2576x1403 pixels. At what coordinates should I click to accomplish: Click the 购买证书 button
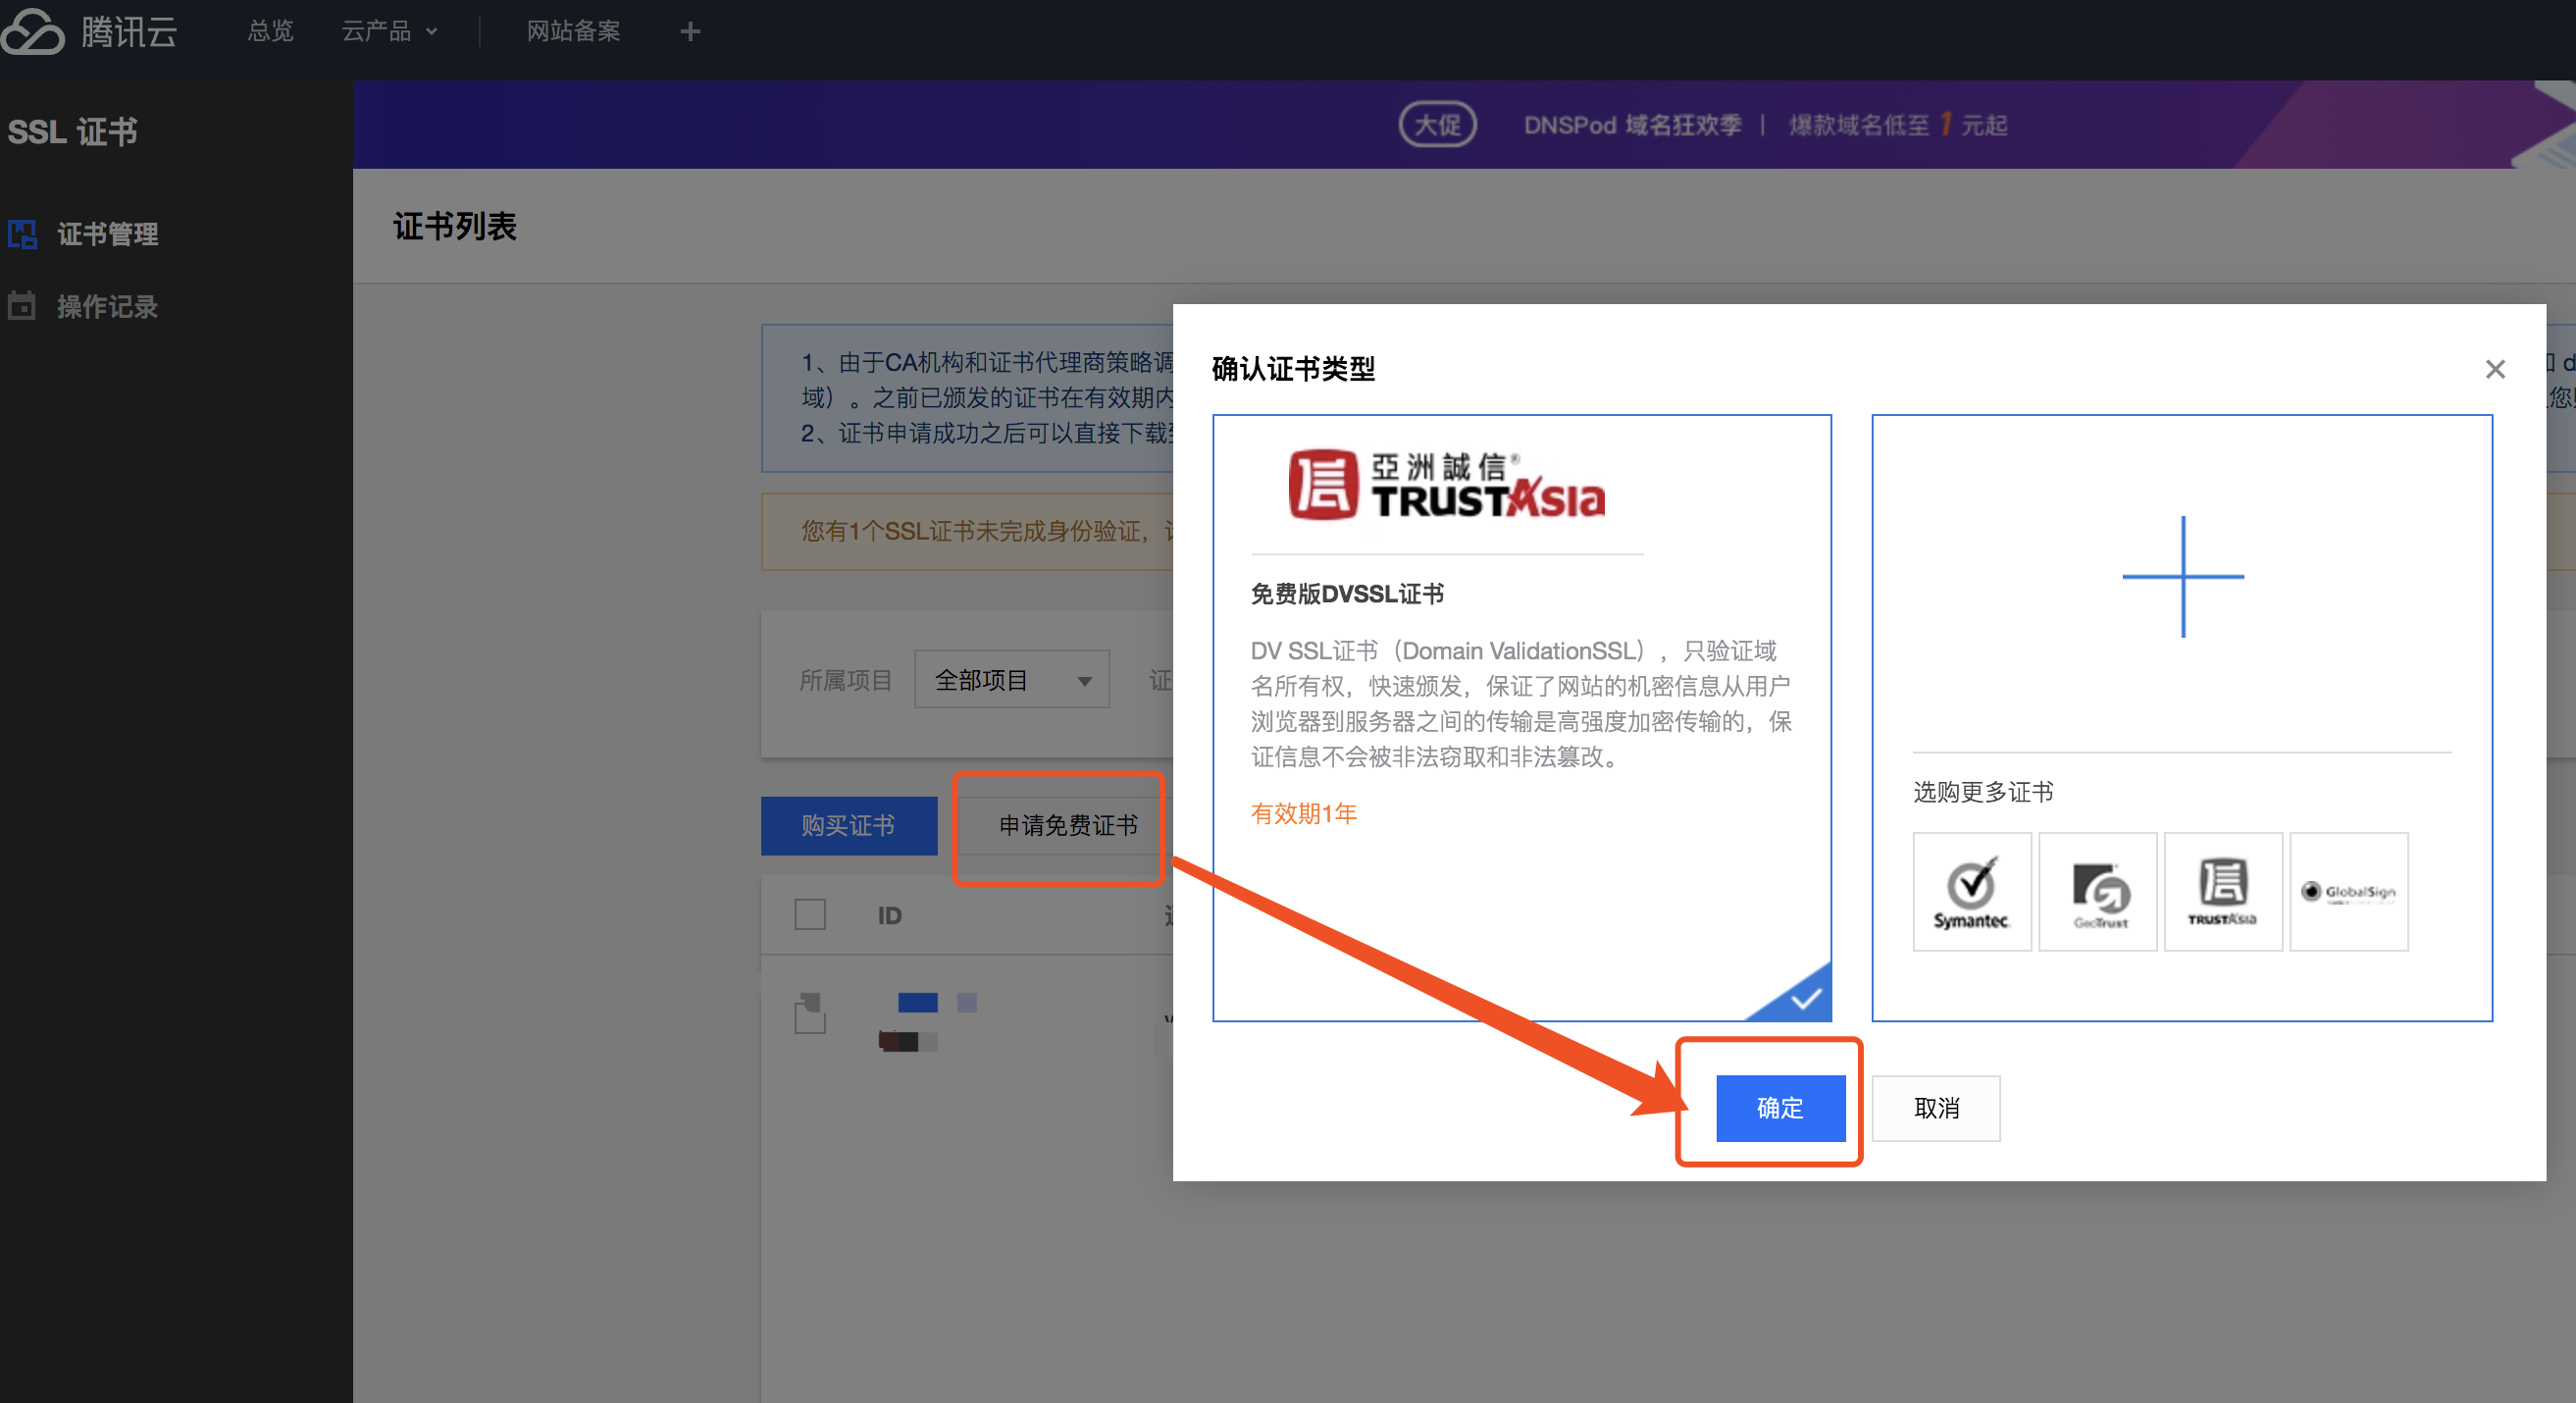[848, 825]
